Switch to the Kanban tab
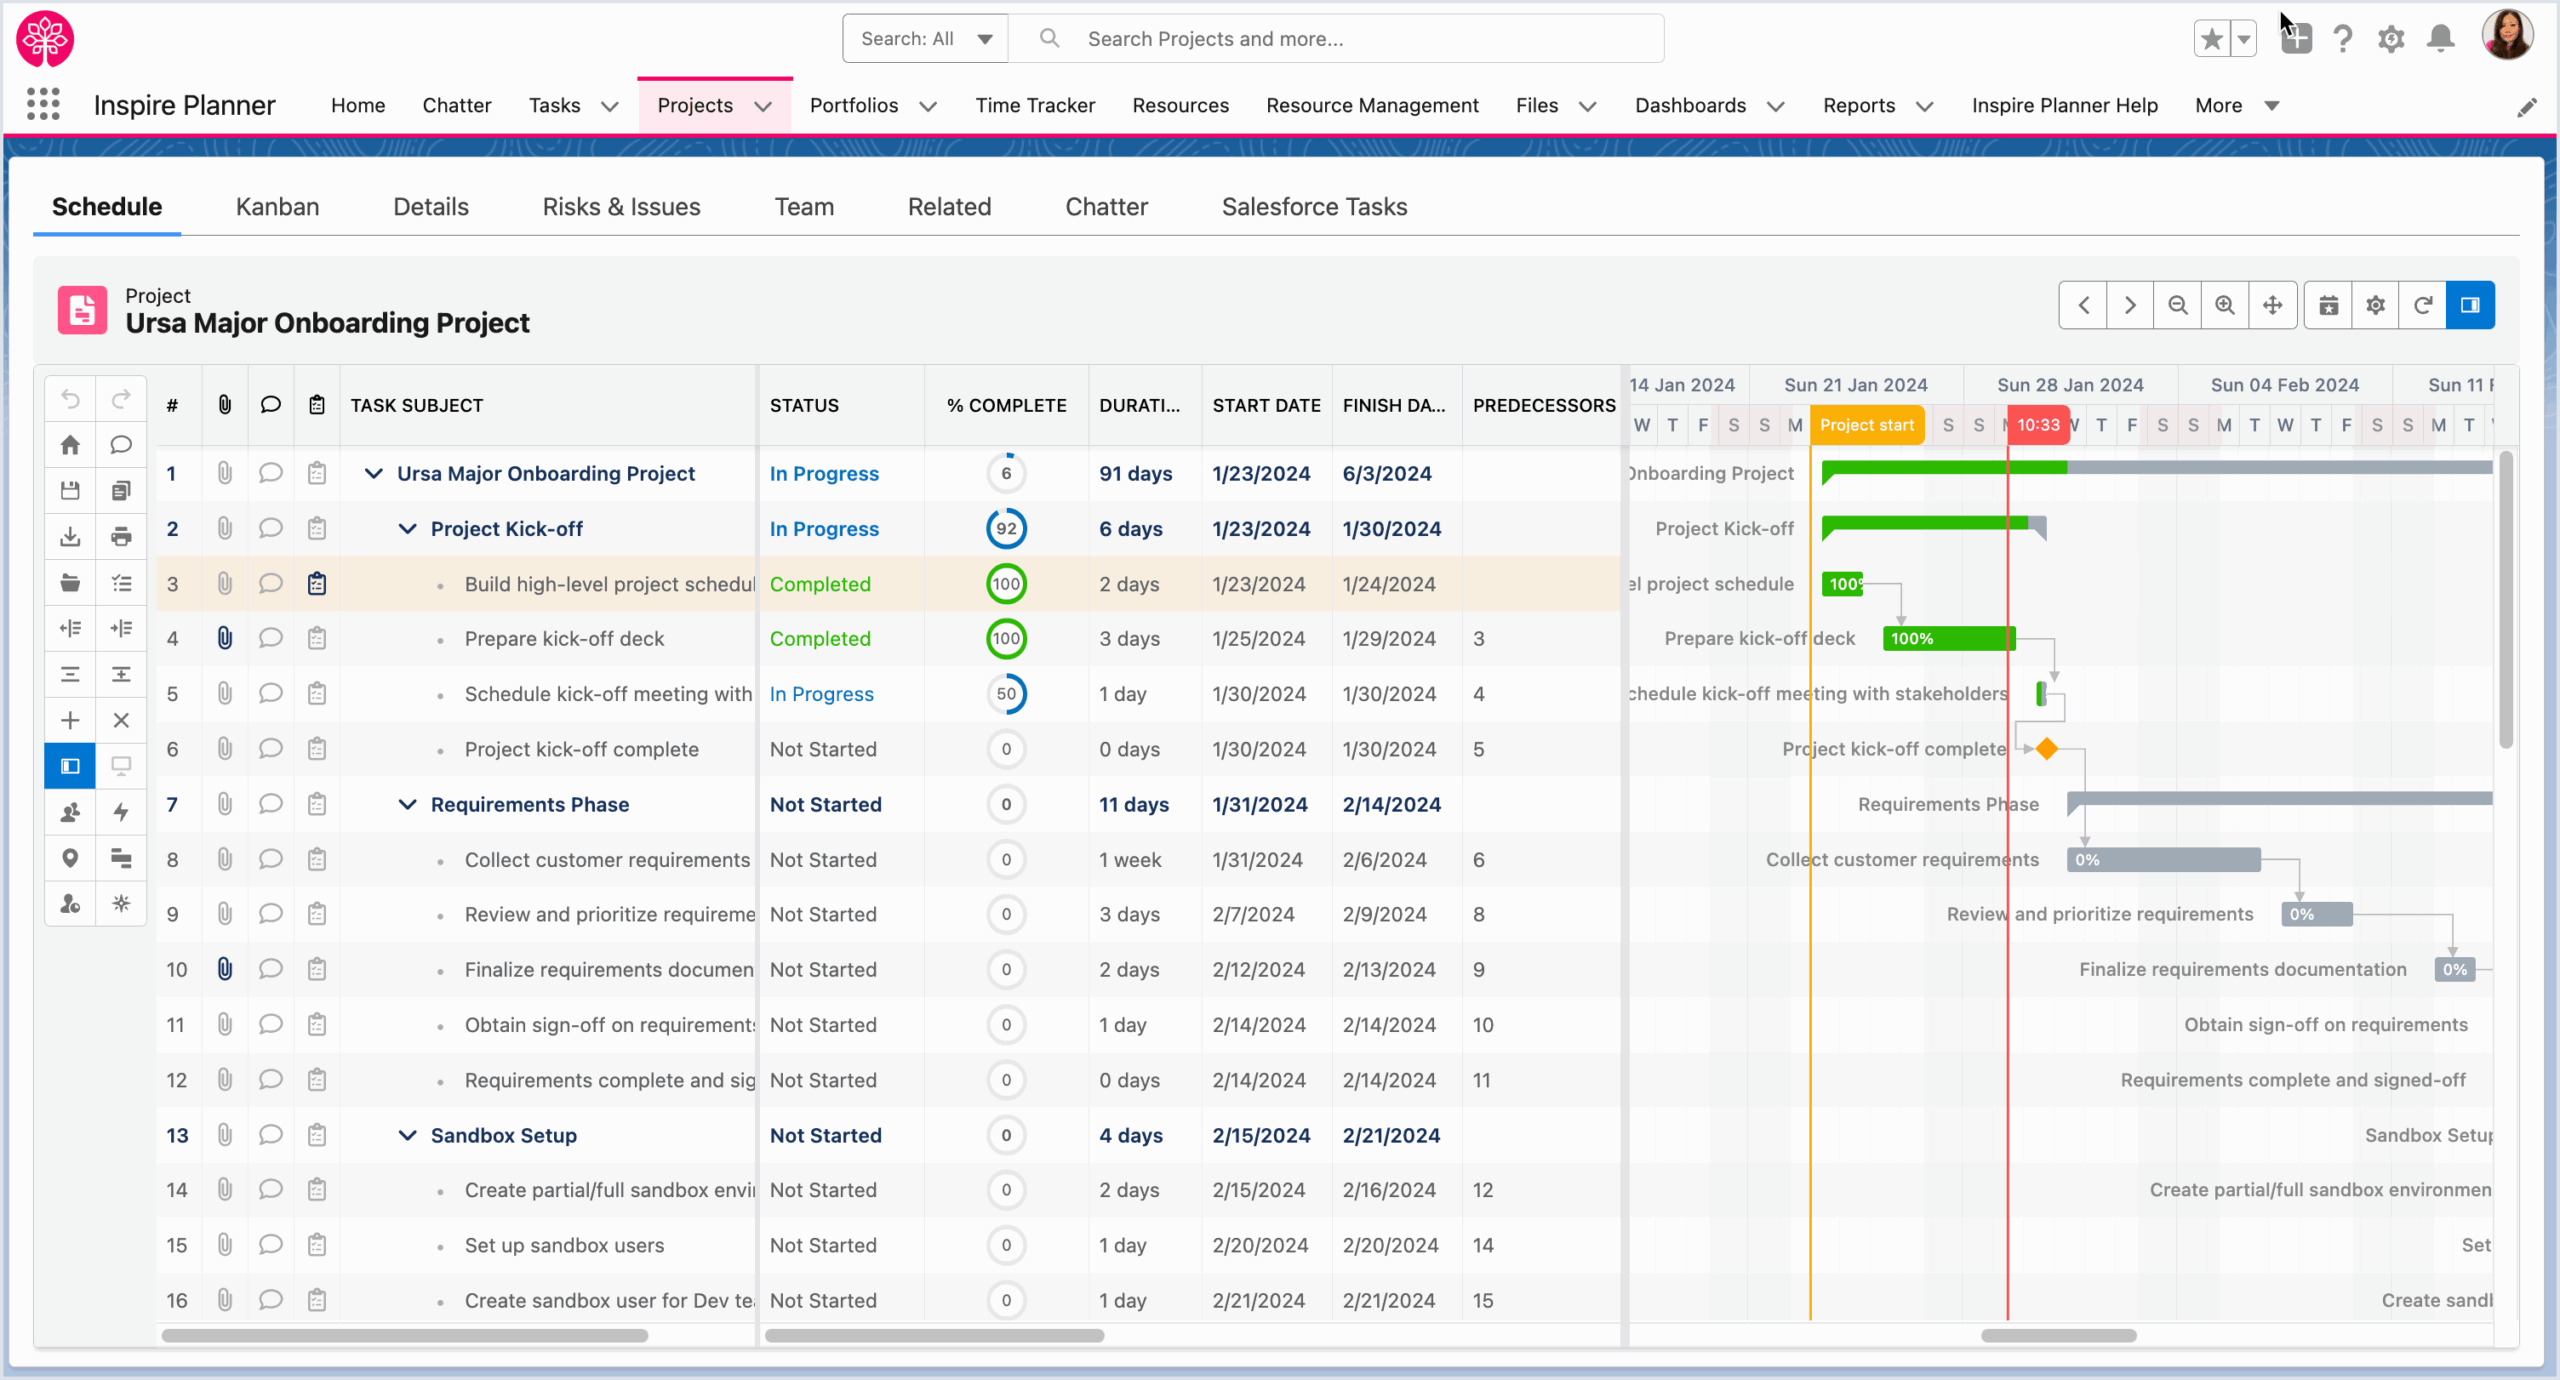 tap(277, 206)
